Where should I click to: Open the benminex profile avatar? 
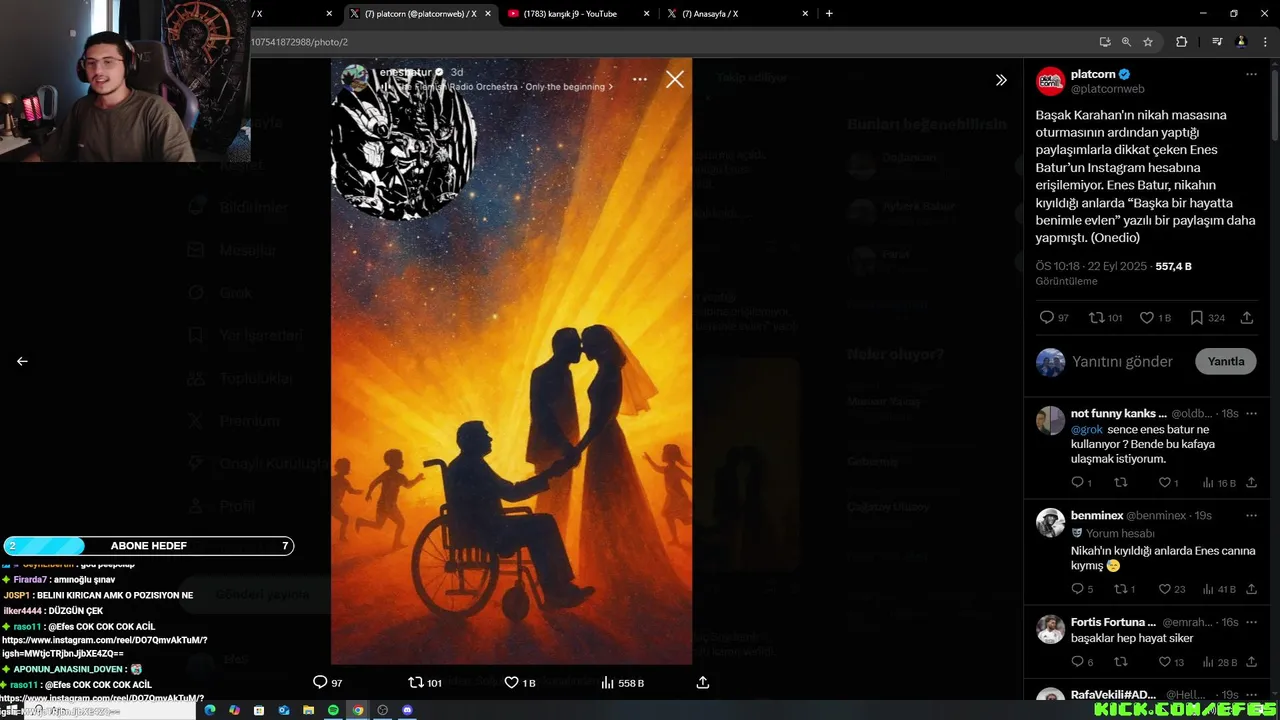1050,523
